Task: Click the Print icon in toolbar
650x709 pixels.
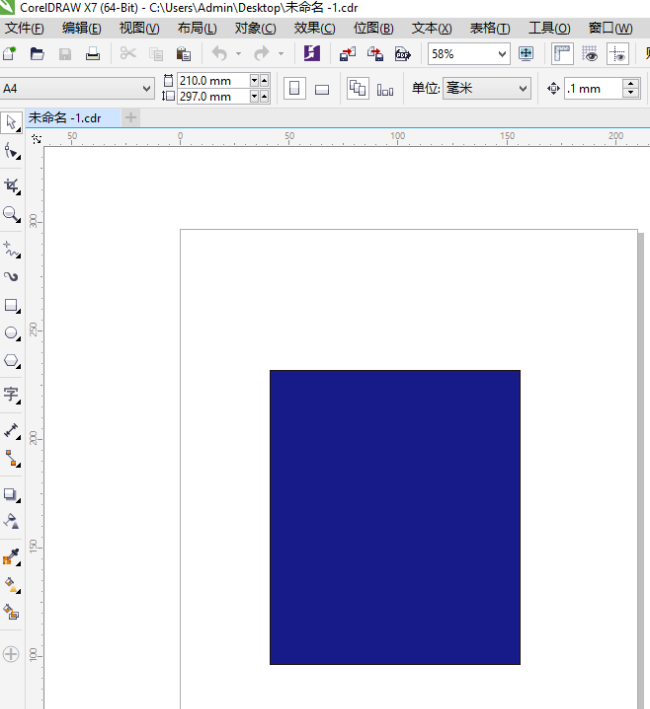Action: pyautogui.click(x=93, y=54)
